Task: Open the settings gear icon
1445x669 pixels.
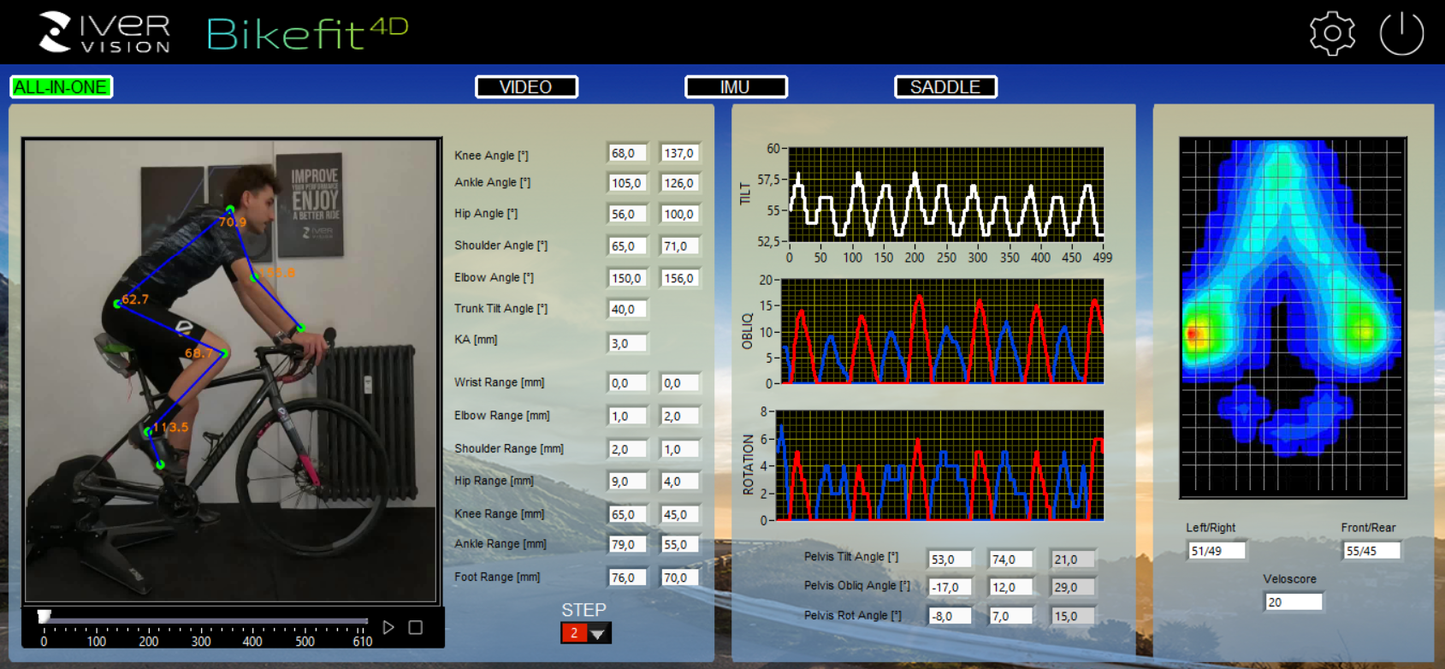Action: 1331,31
